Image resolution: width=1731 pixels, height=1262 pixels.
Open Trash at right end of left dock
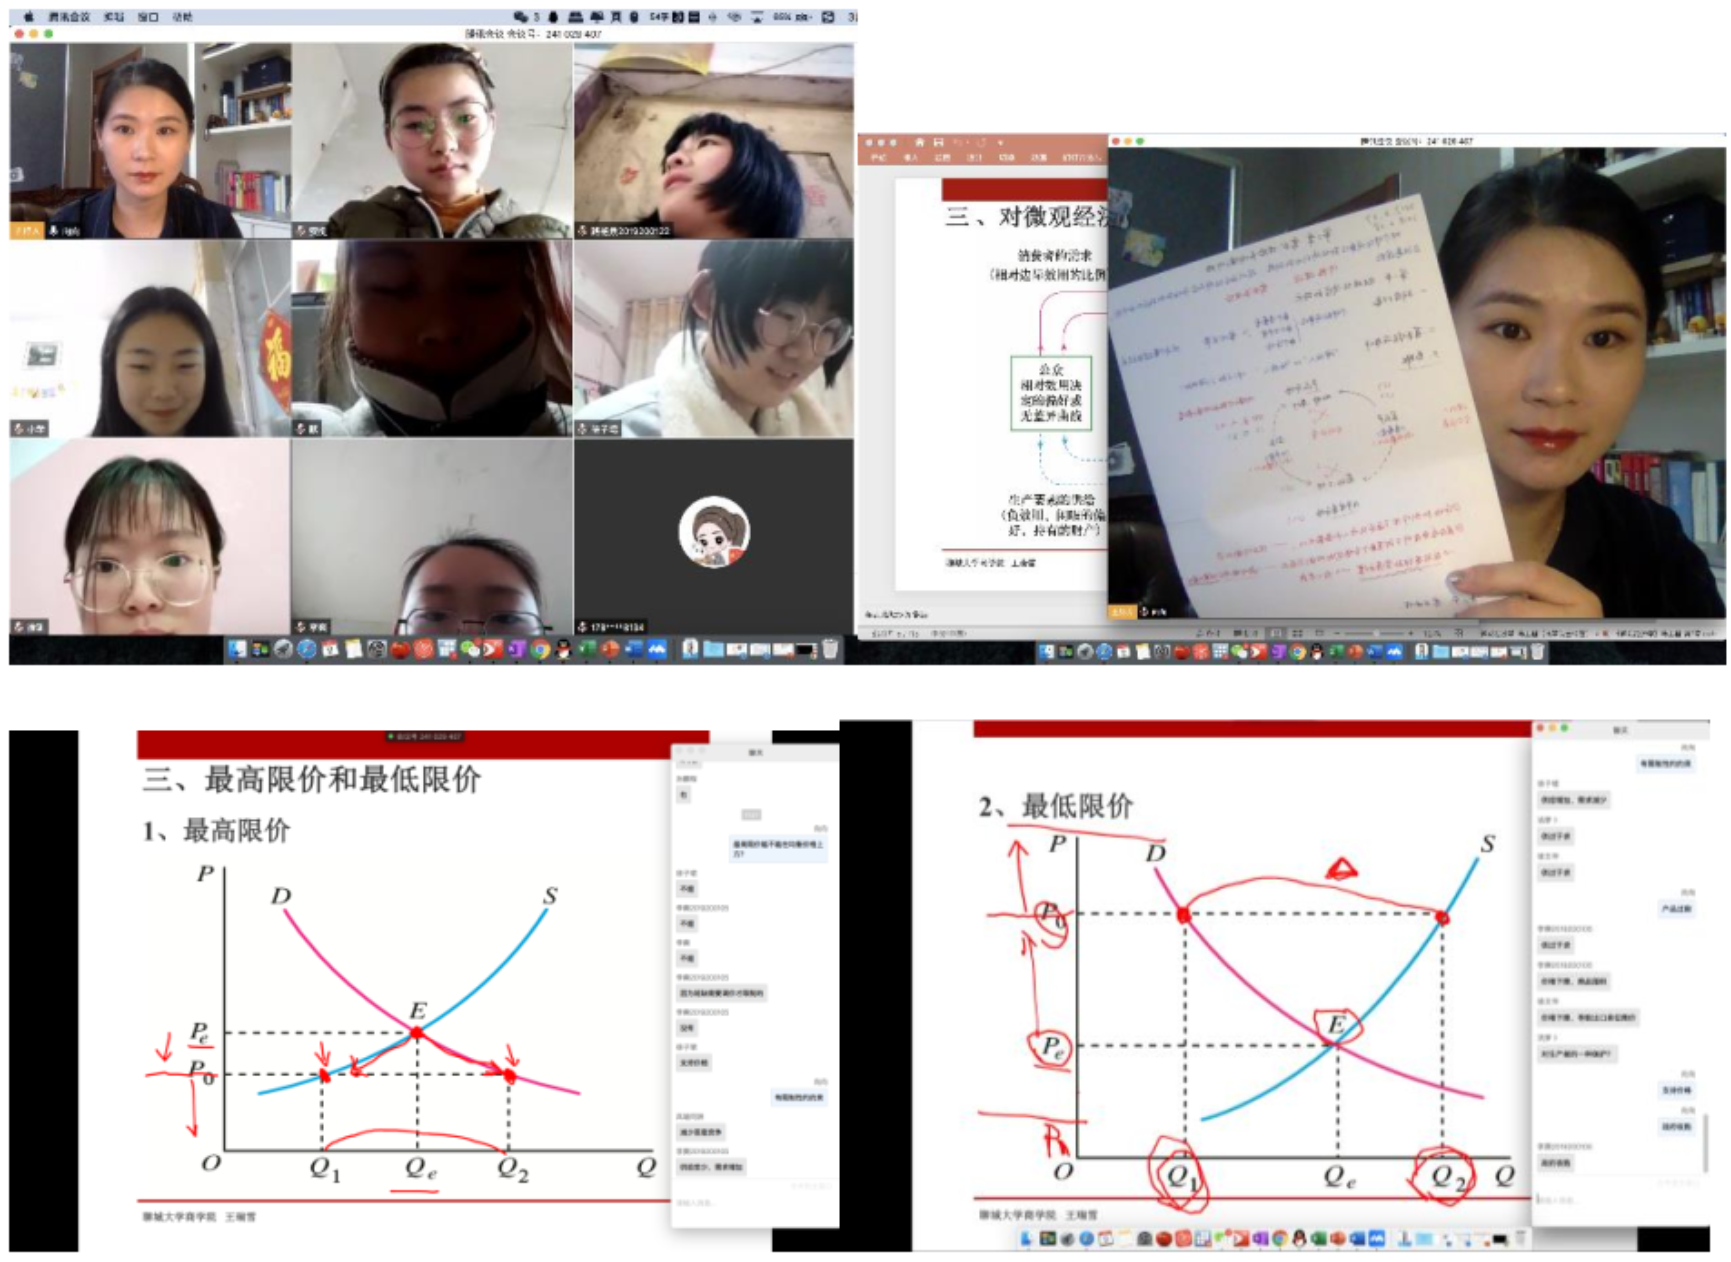[829, 650]
